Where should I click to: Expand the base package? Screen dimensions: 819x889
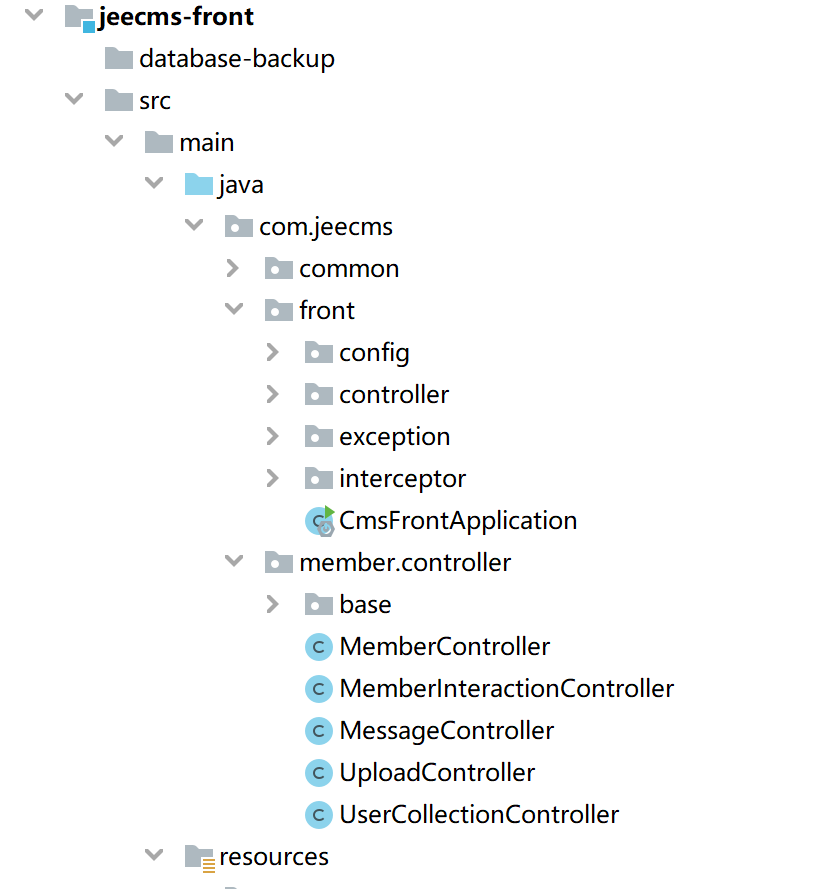click(273, 605)
